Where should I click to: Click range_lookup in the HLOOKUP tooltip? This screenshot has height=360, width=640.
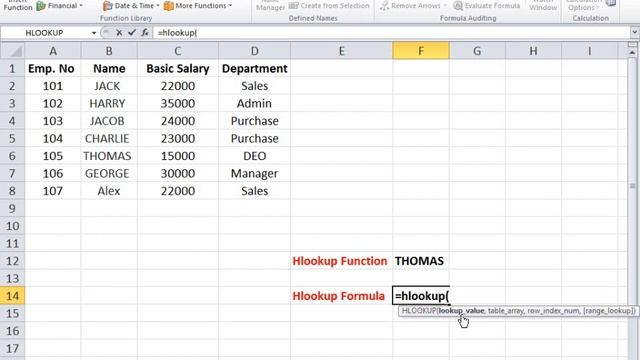[608, 311]
